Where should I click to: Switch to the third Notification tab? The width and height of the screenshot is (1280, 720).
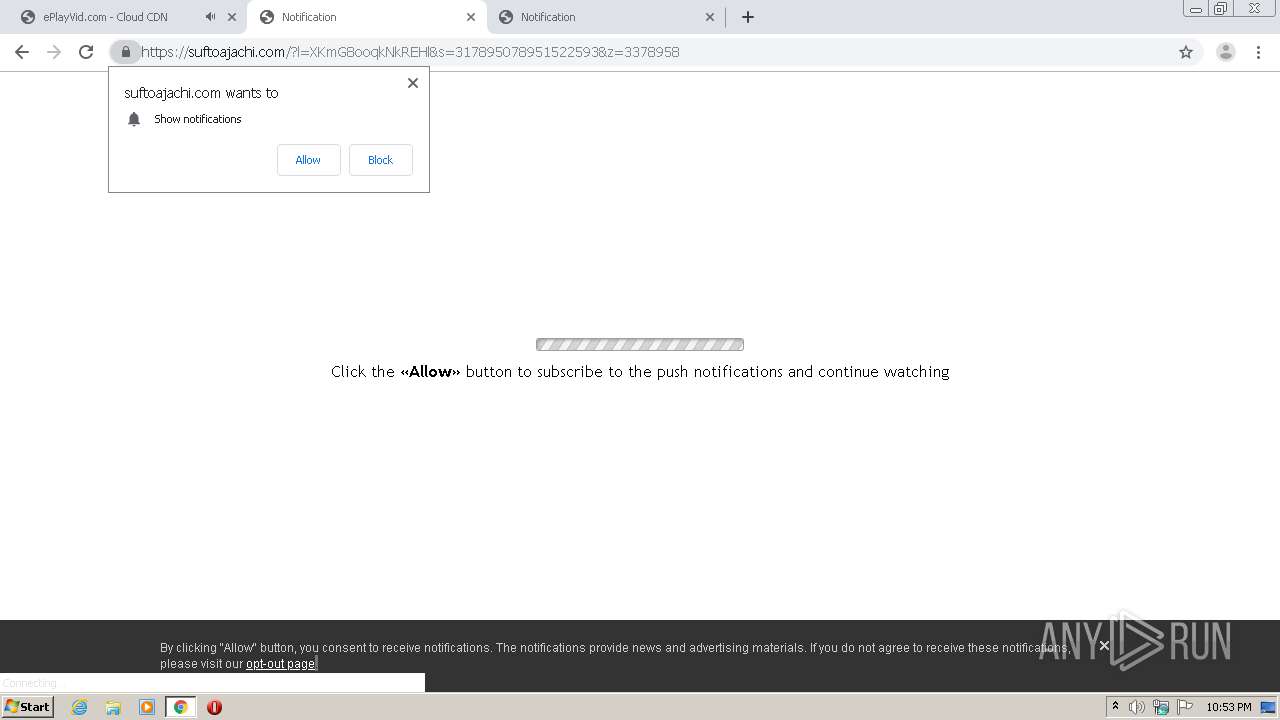[x=606, y=17]
